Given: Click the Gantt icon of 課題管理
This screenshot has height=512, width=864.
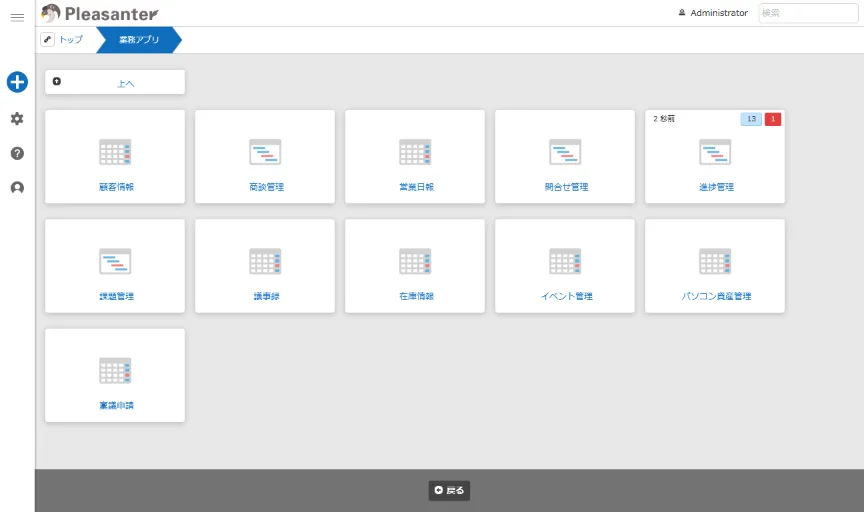Looking at the screenshot, I should click(x=115, y=261).
